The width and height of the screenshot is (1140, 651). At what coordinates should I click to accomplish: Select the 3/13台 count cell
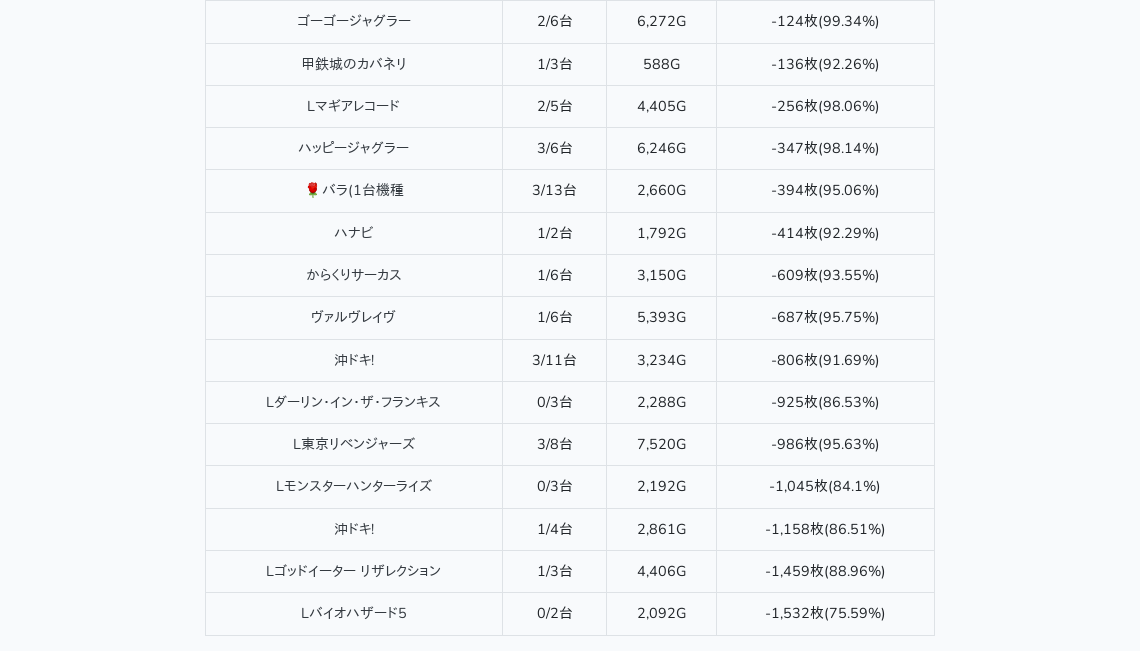554,190
